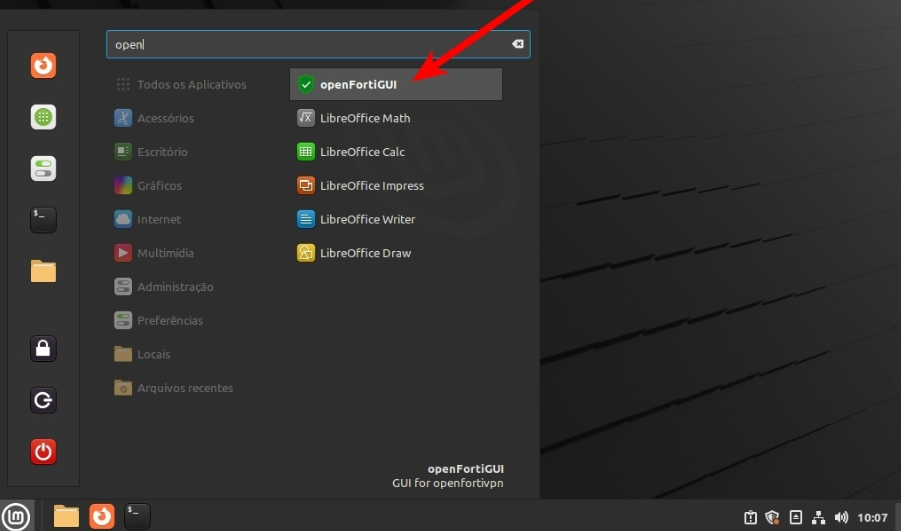Click the red power shutdown icon
Viewport: 901px width, 531px height.
43,452
